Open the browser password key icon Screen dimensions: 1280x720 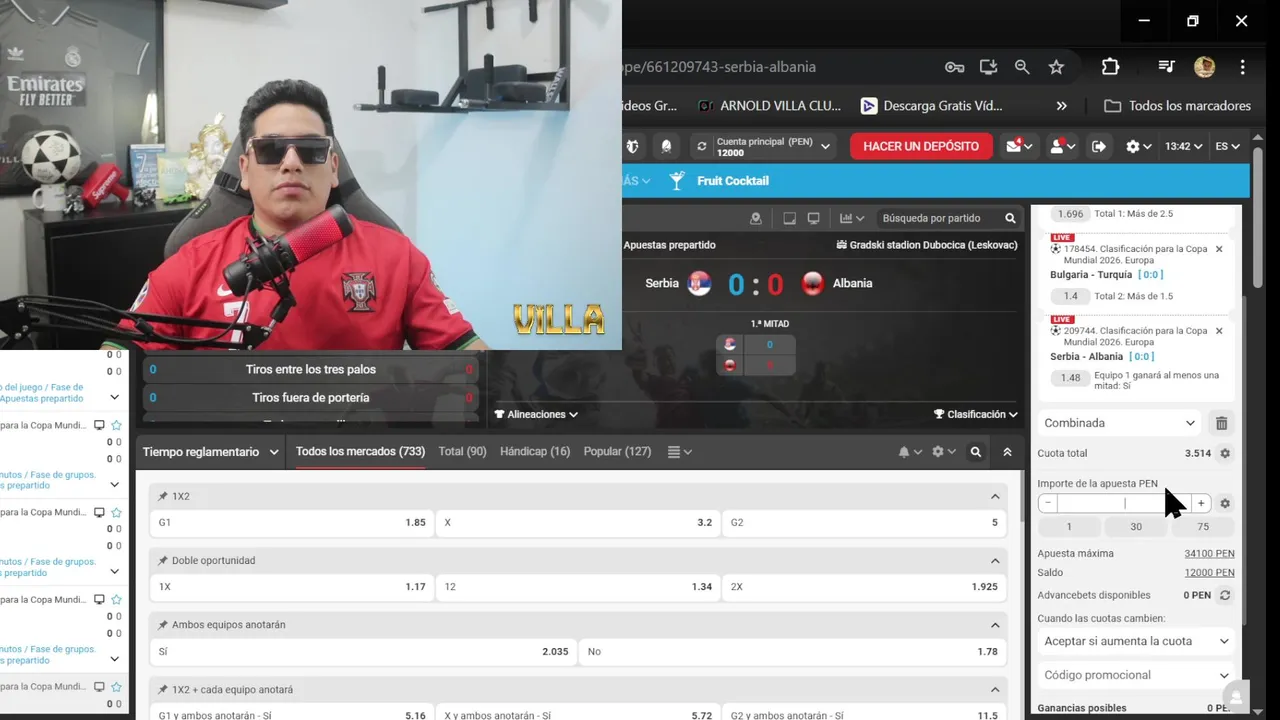(954, 67)
